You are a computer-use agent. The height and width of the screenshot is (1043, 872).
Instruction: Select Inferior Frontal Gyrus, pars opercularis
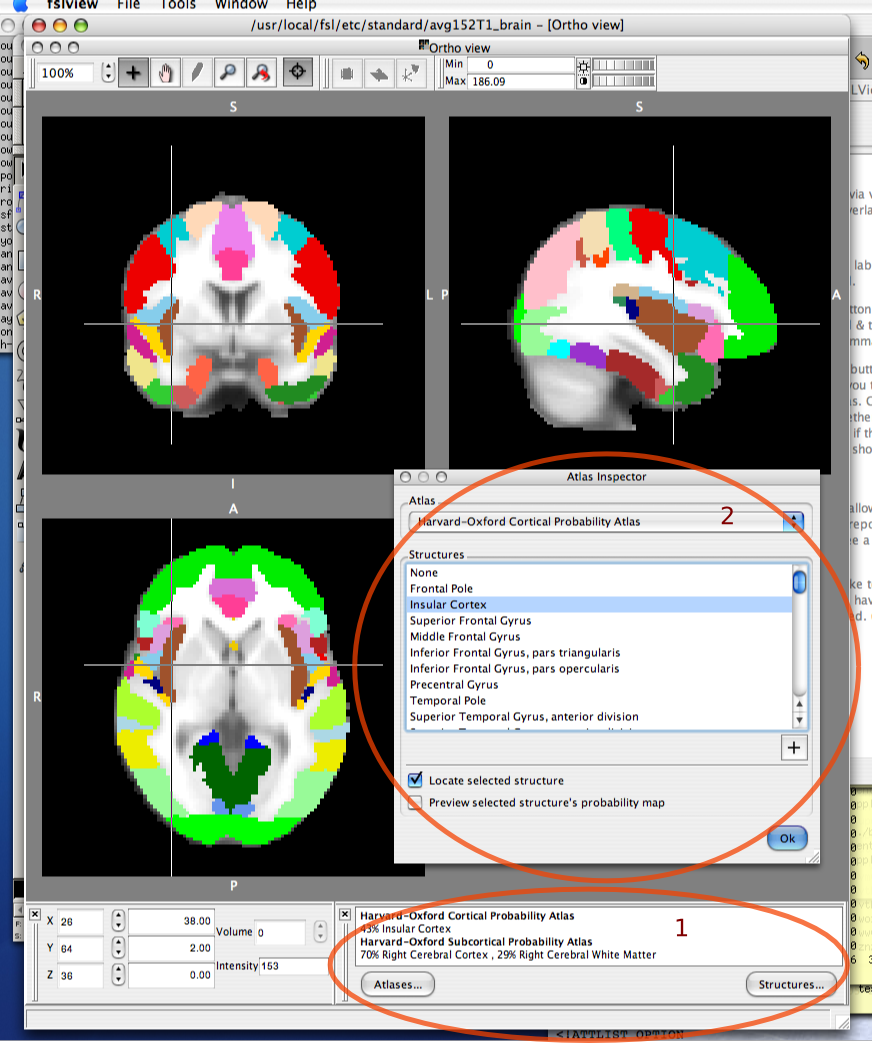click(599, 669)
